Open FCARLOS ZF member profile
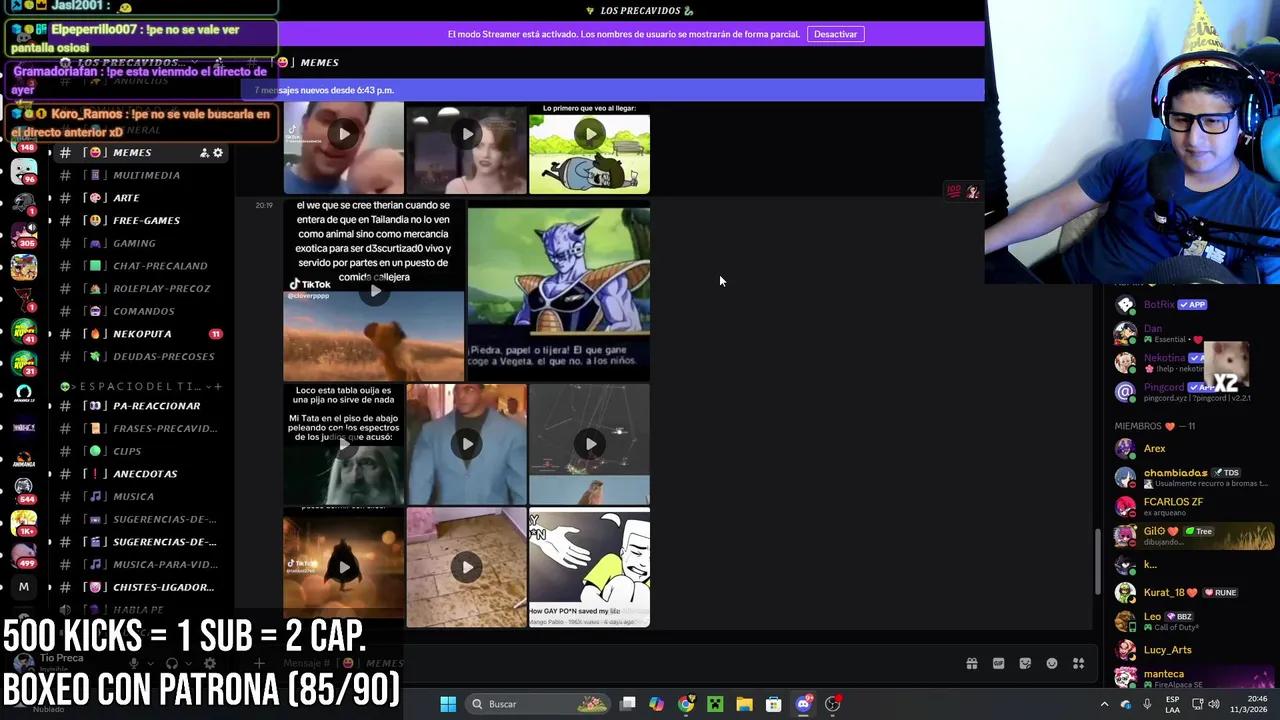The height and width of the screenshot is (720, 1280). click(x=1194, y=506)
